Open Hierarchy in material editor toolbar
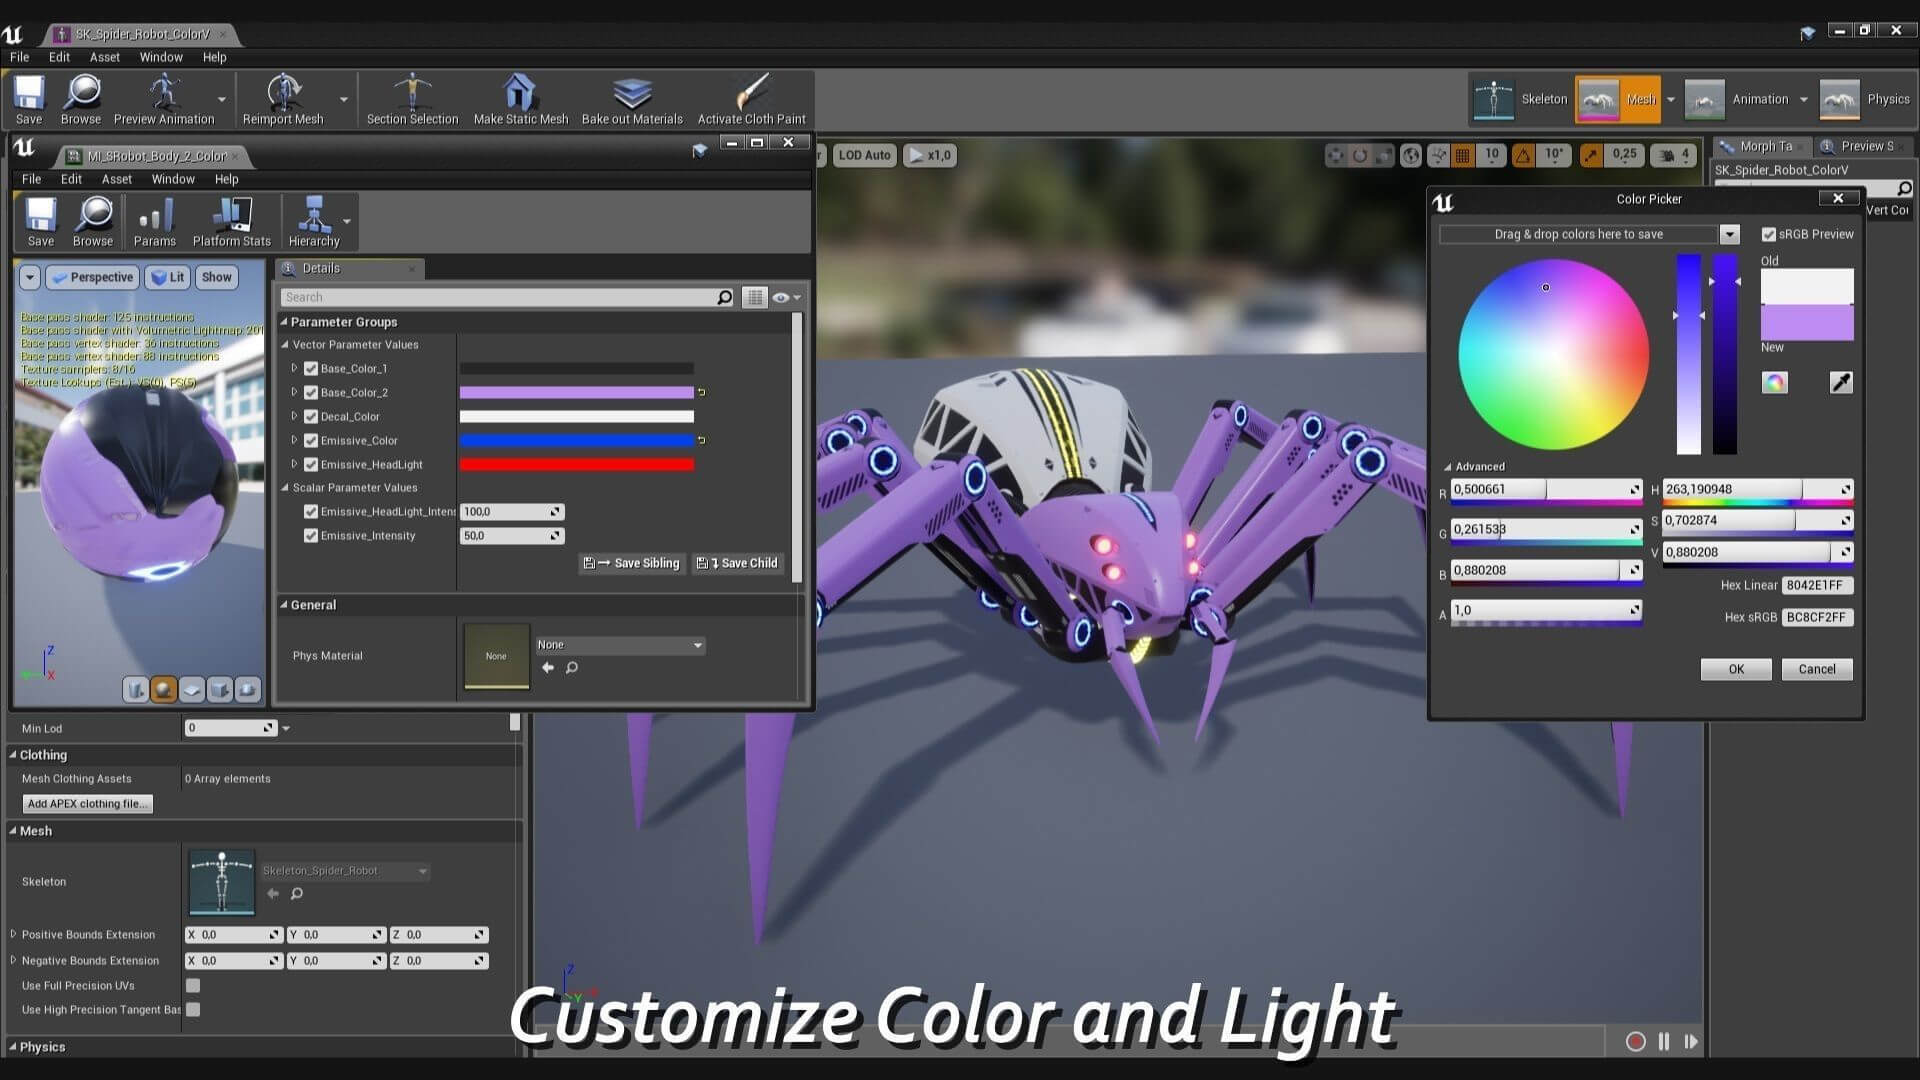1920x1080 pixels. (314, 221)
